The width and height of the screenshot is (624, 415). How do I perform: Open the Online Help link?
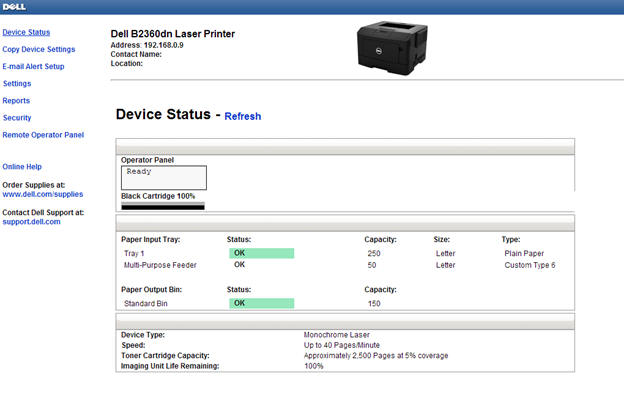coord(22,166)
